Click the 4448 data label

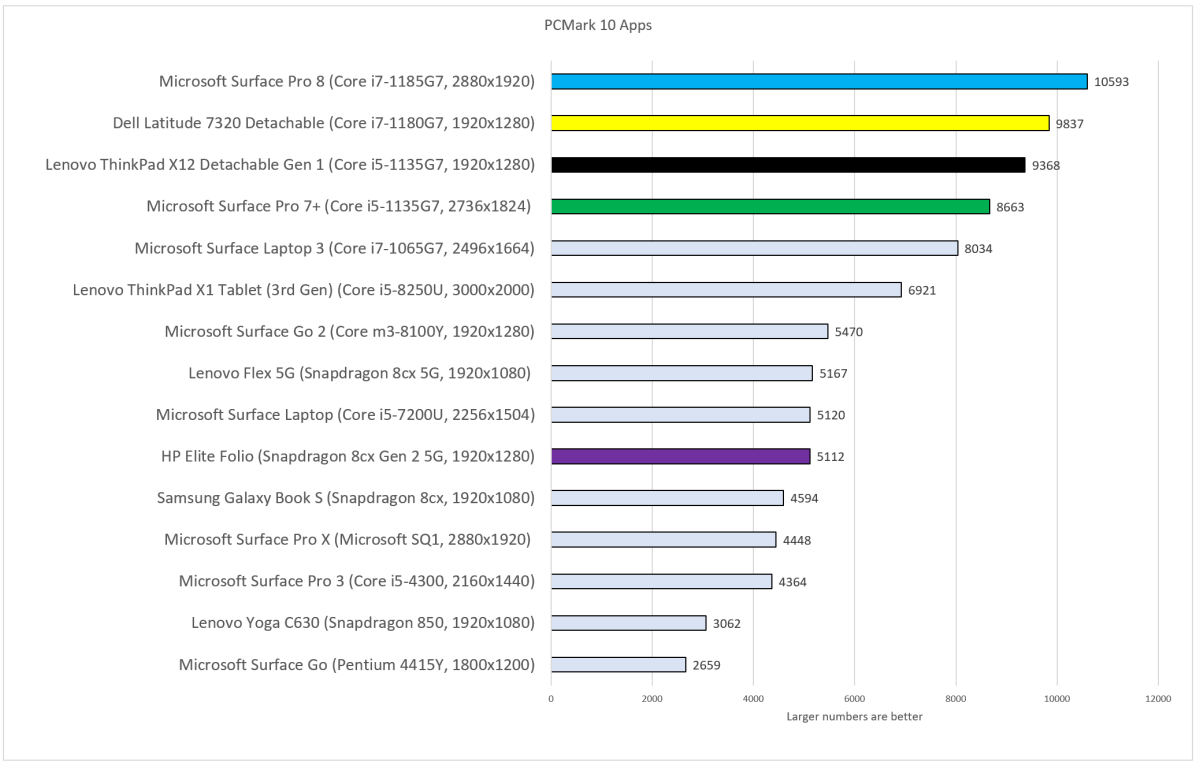(796, 540)
